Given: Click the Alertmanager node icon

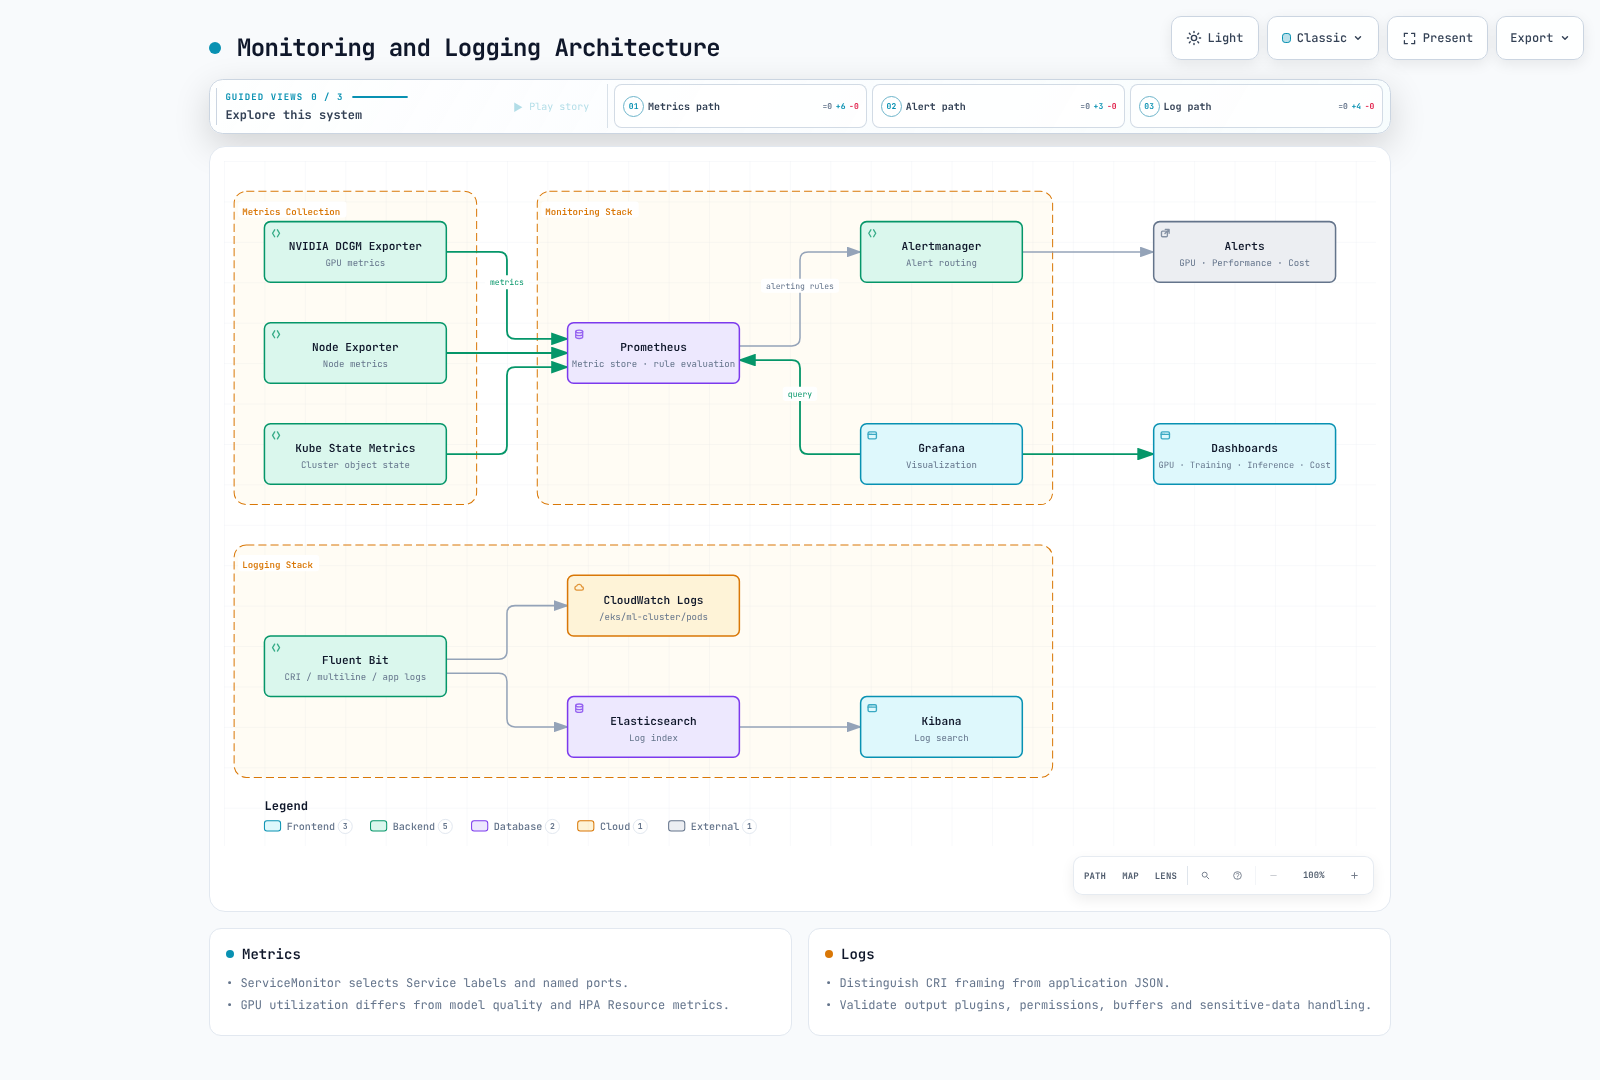Looking at the screenshot, I should 872,233.
